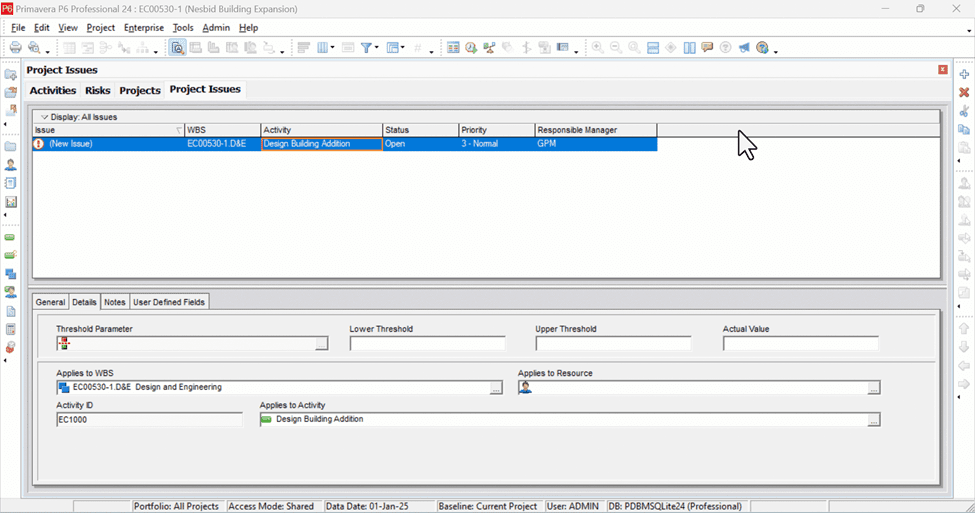The height and width of the screenshot is (513, 975).
Task: Click the Filter funnel icon
Action: pyautogui.click(x=367, y=48)
